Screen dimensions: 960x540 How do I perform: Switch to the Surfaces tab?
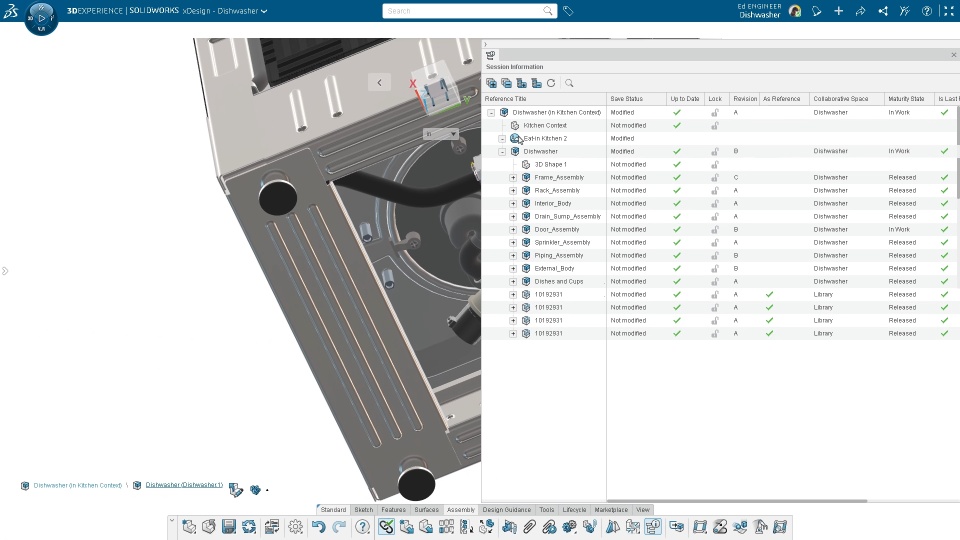pos(427,509)
